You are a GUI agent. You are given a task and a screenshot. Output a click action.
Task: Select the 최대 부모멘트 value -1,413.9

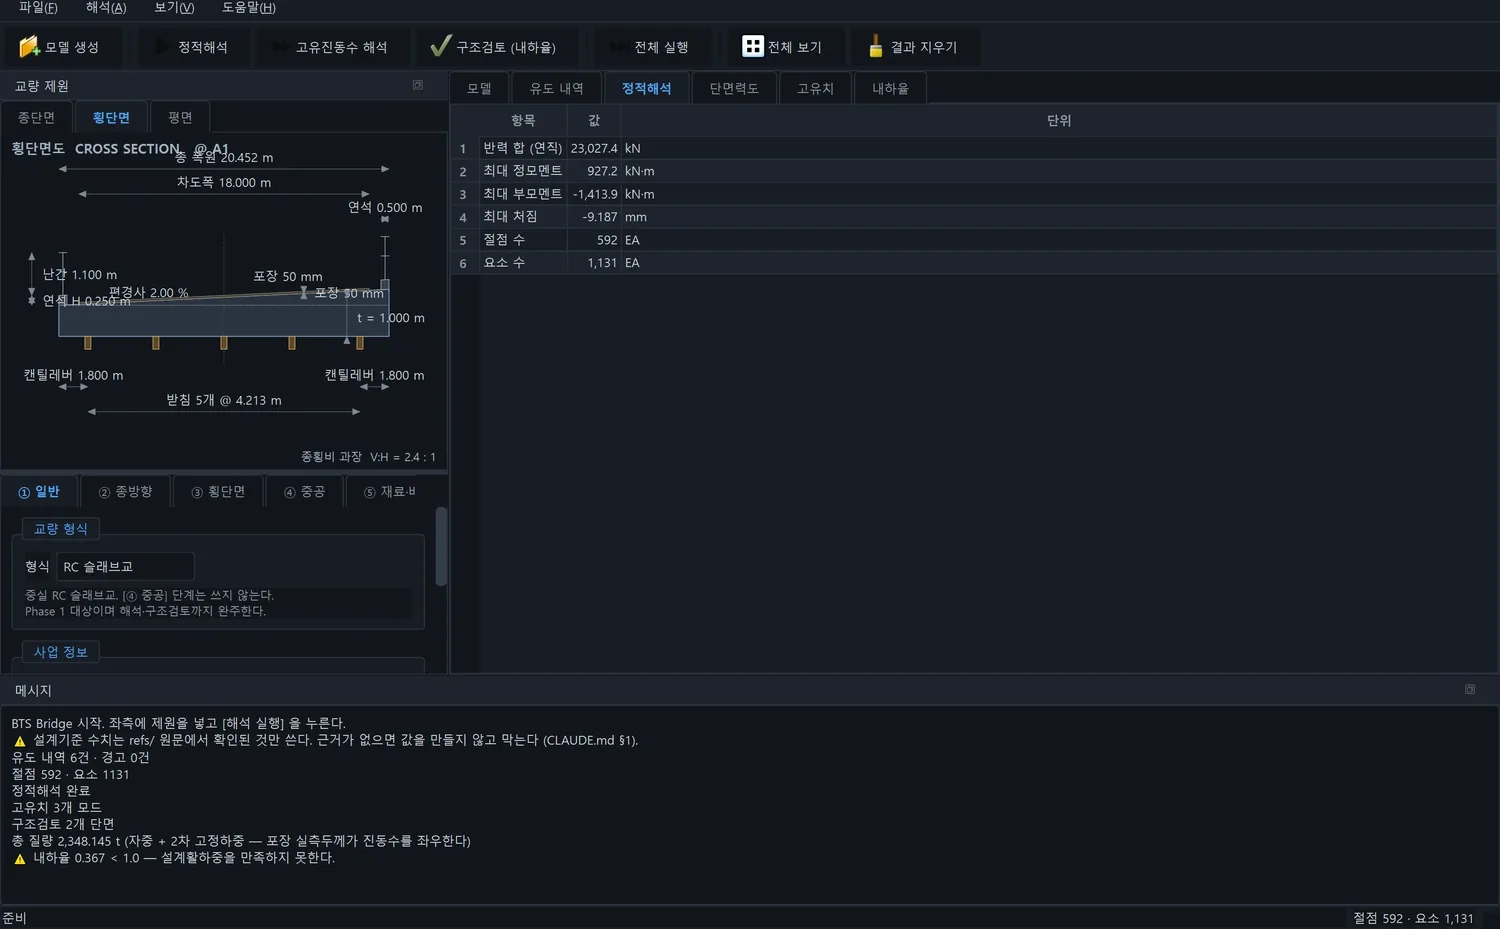coord(594,194)
